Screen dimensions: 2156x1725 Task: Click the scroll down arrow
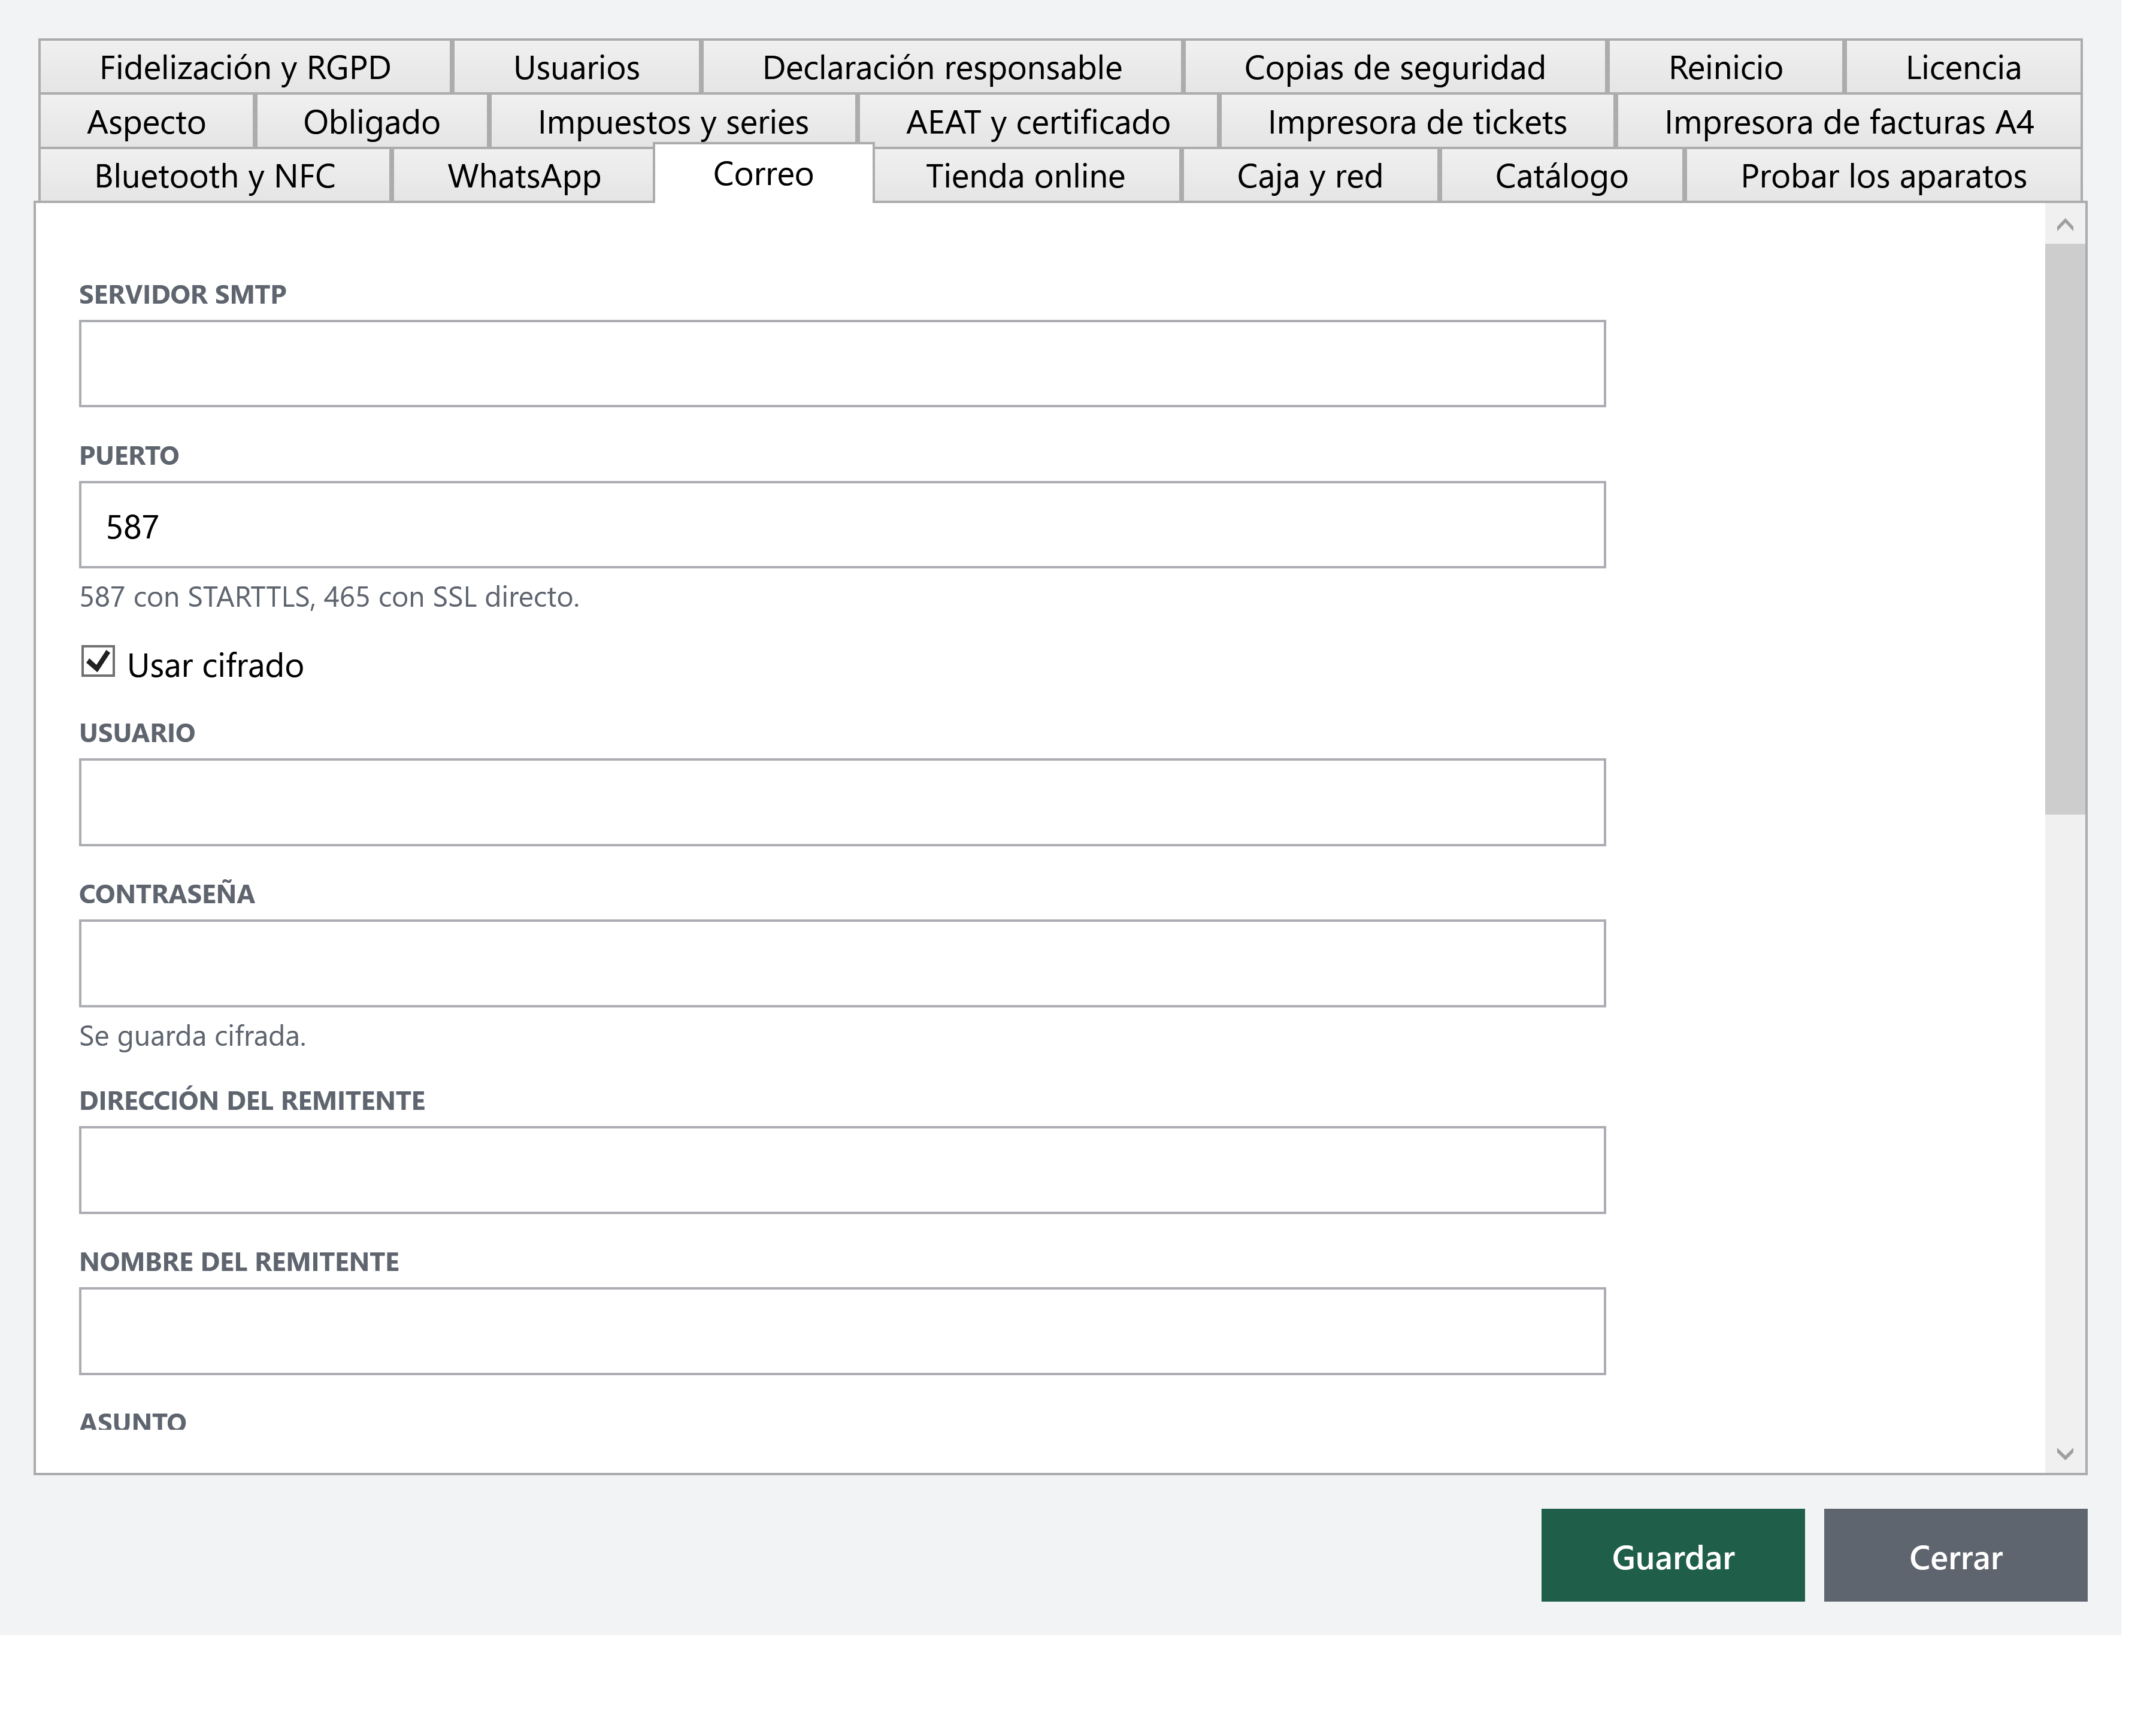click(2065, 1453)
